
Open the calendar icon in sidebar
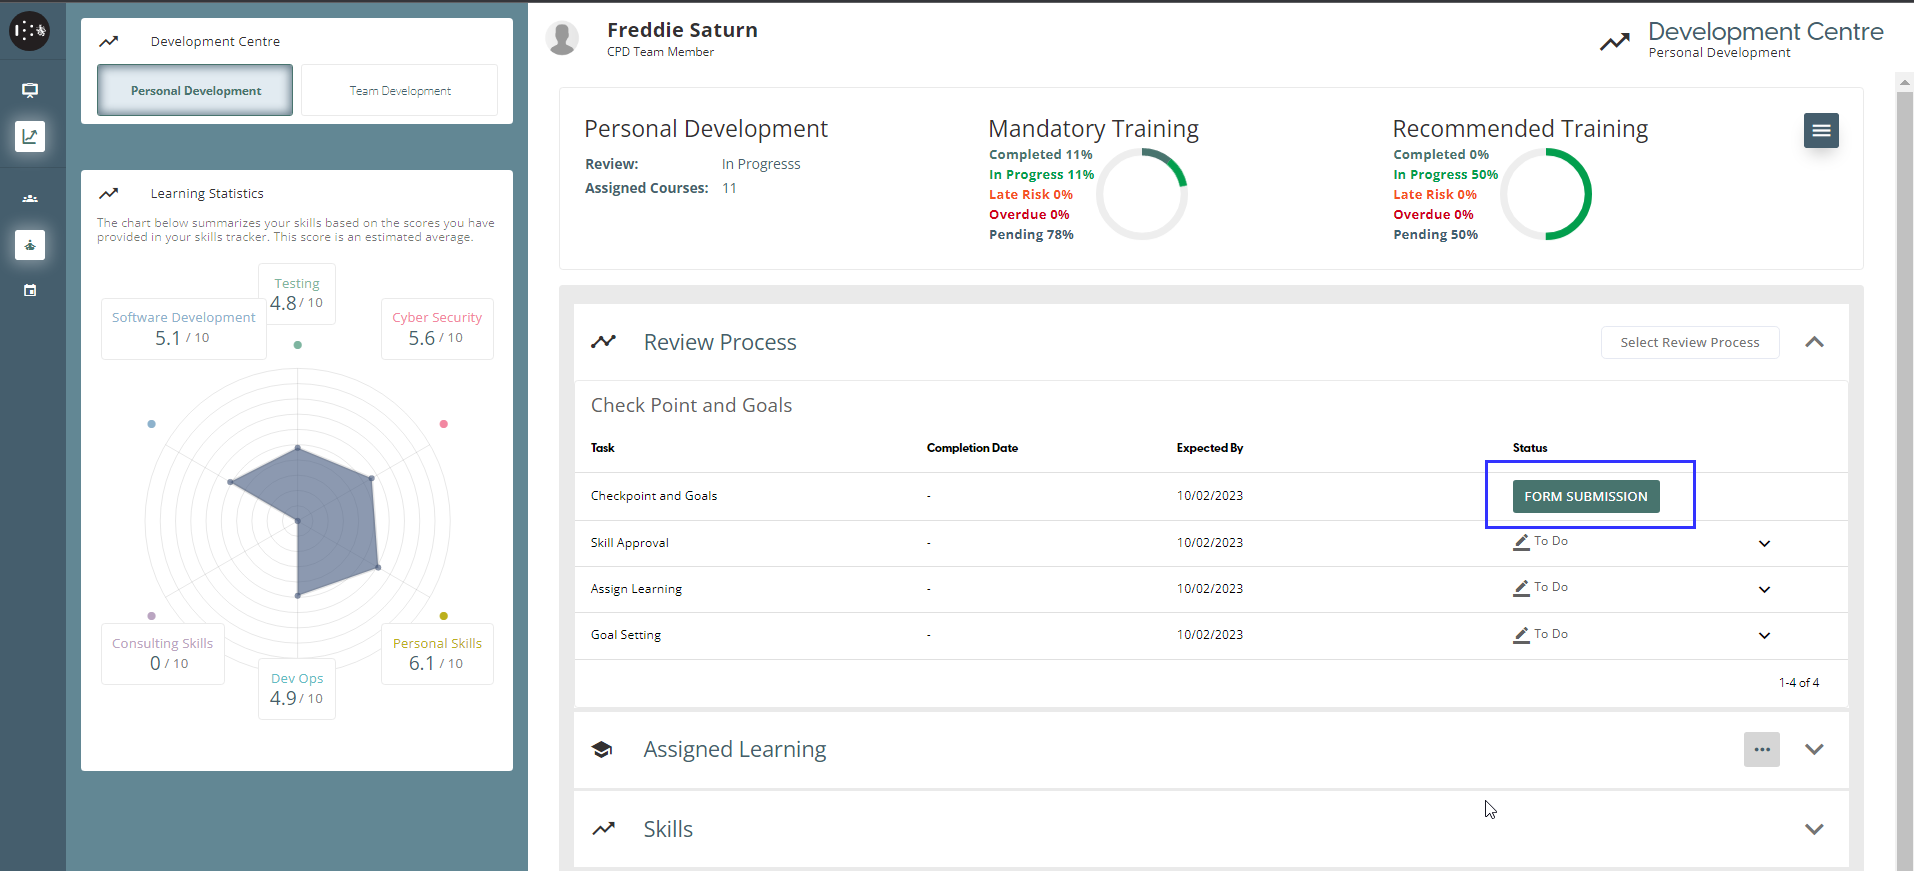pyautogui.click(x=30, y=291)
